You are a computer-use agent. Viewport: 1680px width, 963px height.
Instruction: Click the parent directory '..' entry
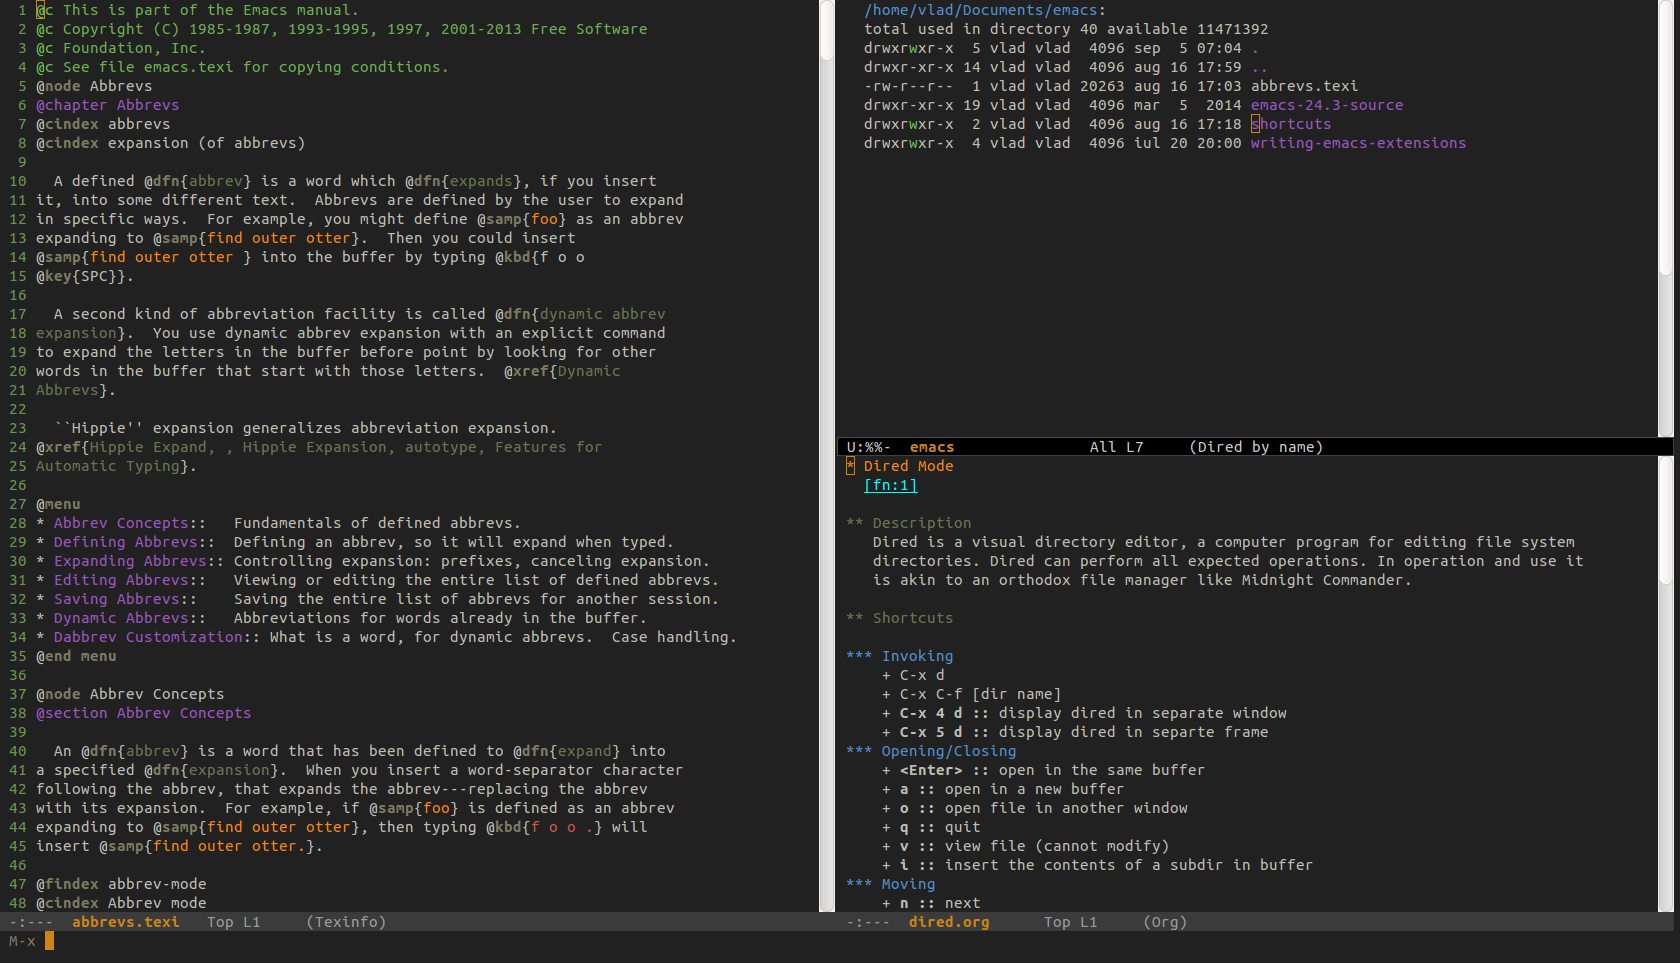click(1260, 67)
